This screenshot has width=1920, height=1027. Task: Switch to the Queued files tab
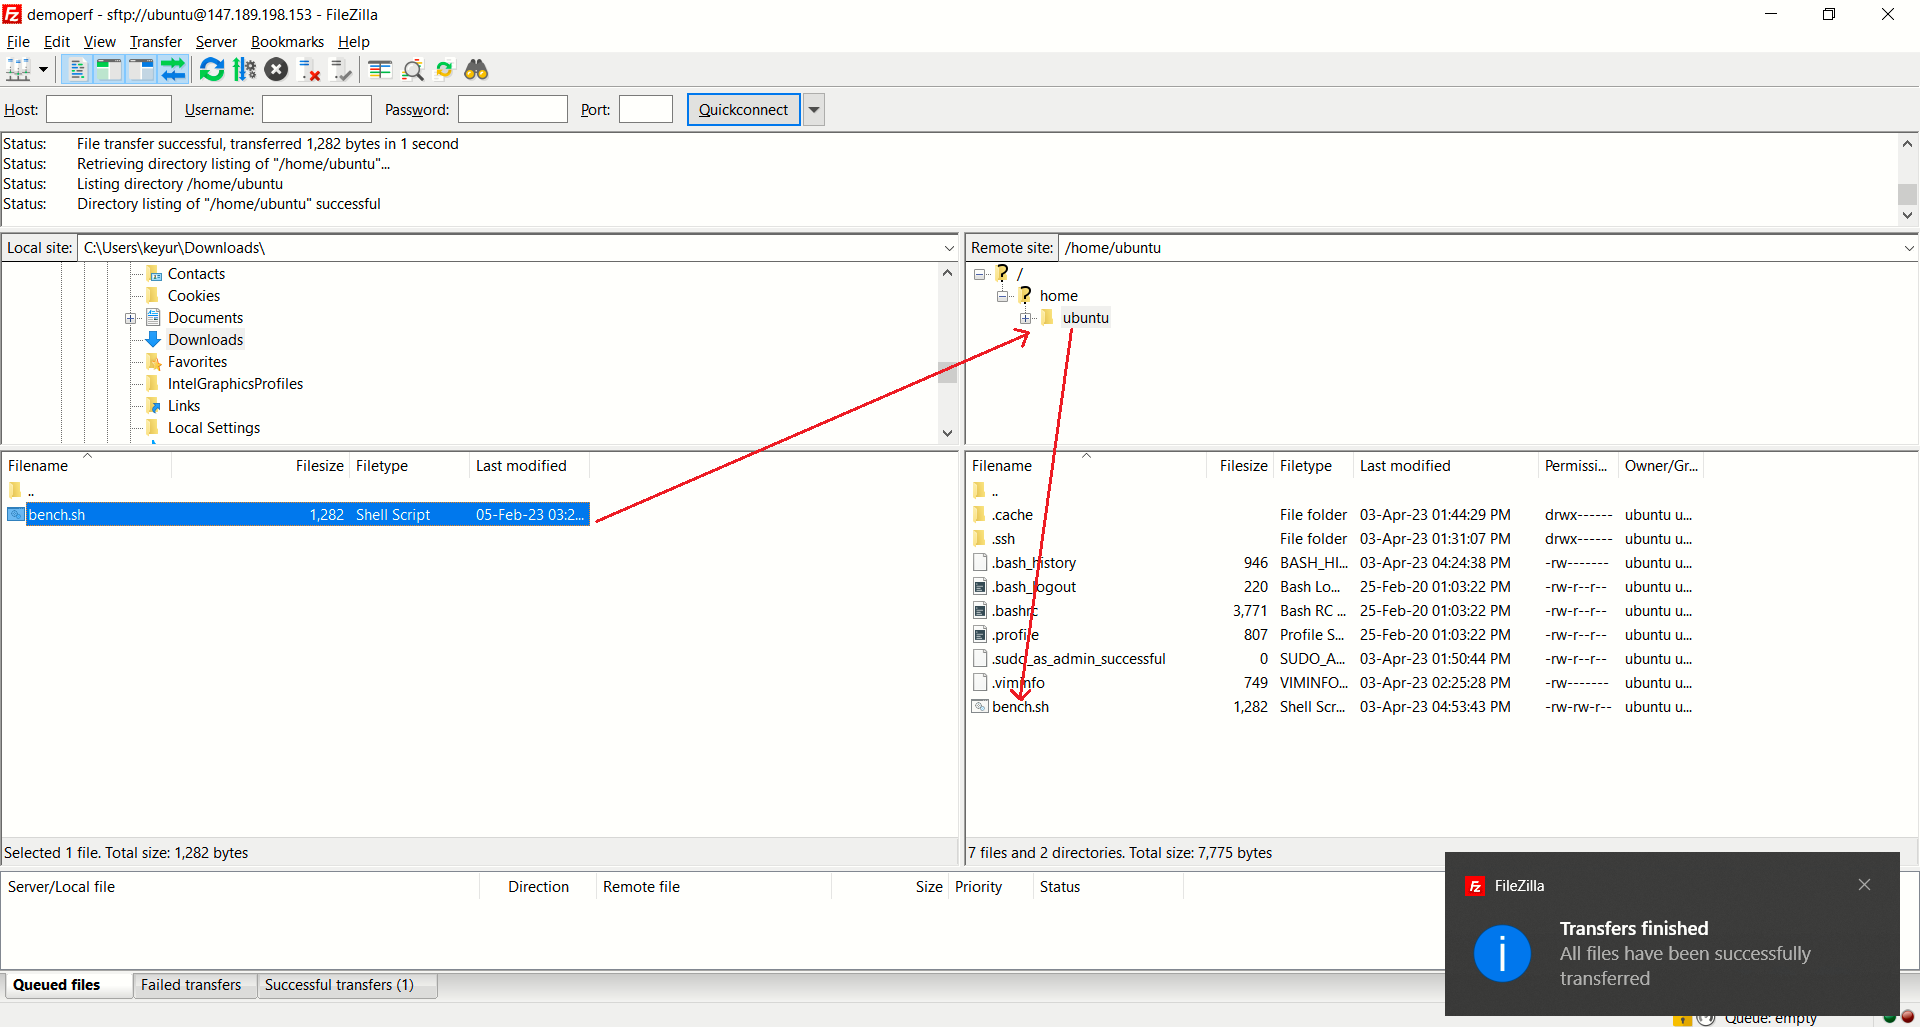click(67, 985)
